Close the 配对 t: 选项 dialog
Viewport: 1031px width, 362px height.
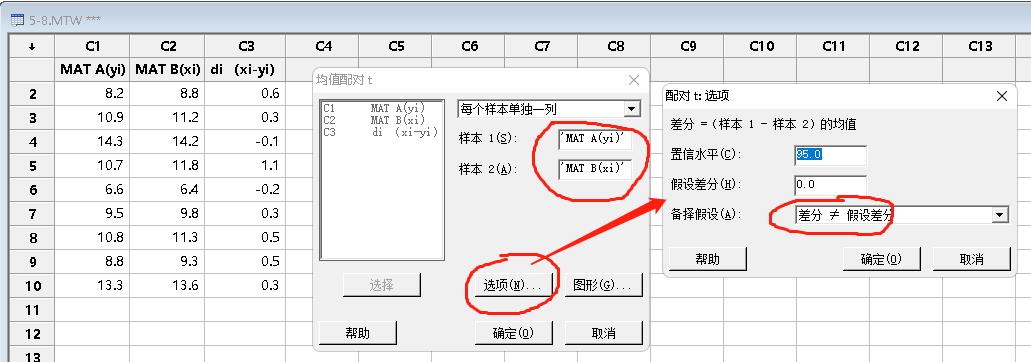tap(1001, 96)
